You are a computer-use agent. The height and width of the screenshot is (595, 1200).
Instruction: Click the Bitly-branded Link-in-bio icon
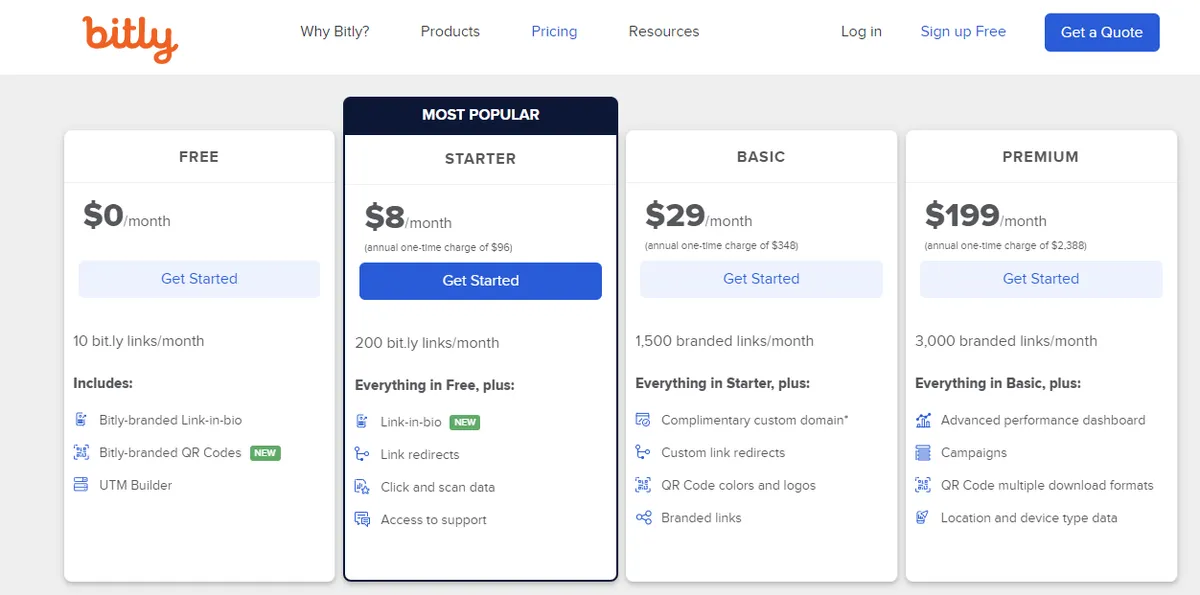81,420
